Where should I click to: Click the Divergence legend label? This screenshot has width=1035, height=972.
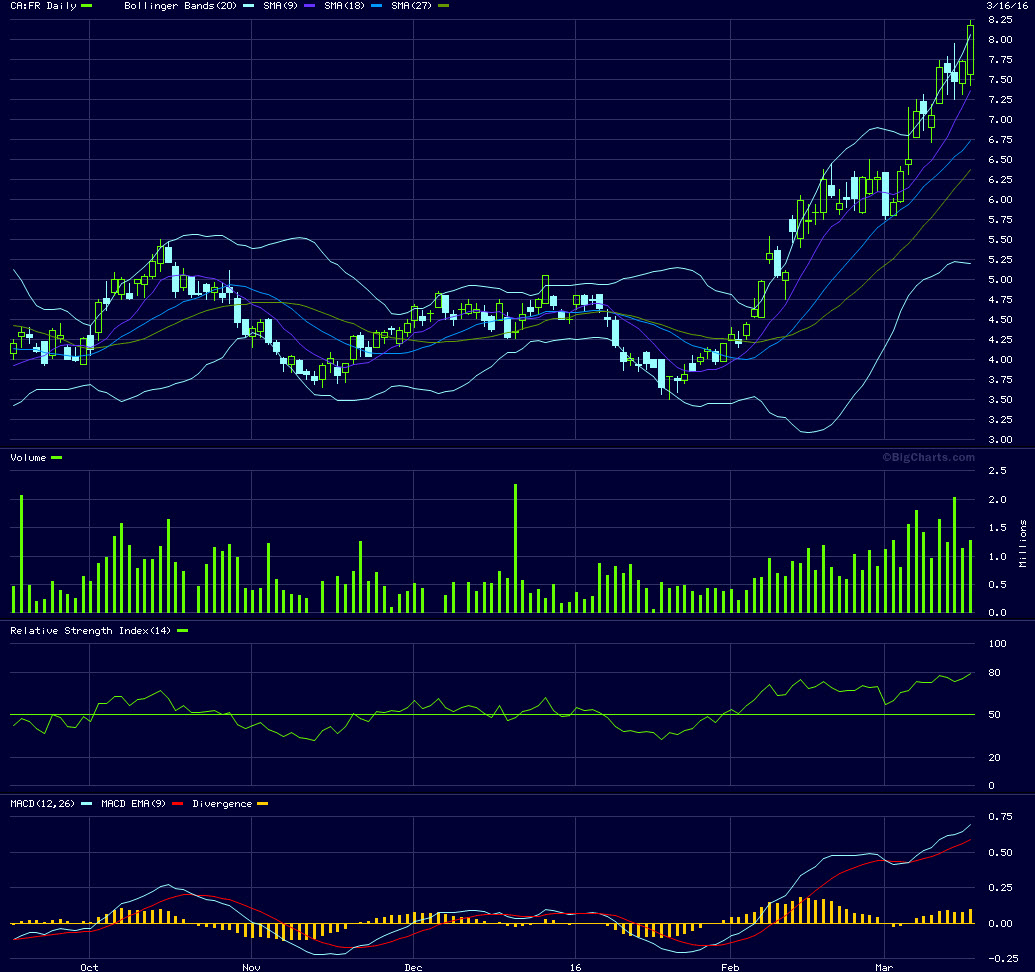(222, 804)
